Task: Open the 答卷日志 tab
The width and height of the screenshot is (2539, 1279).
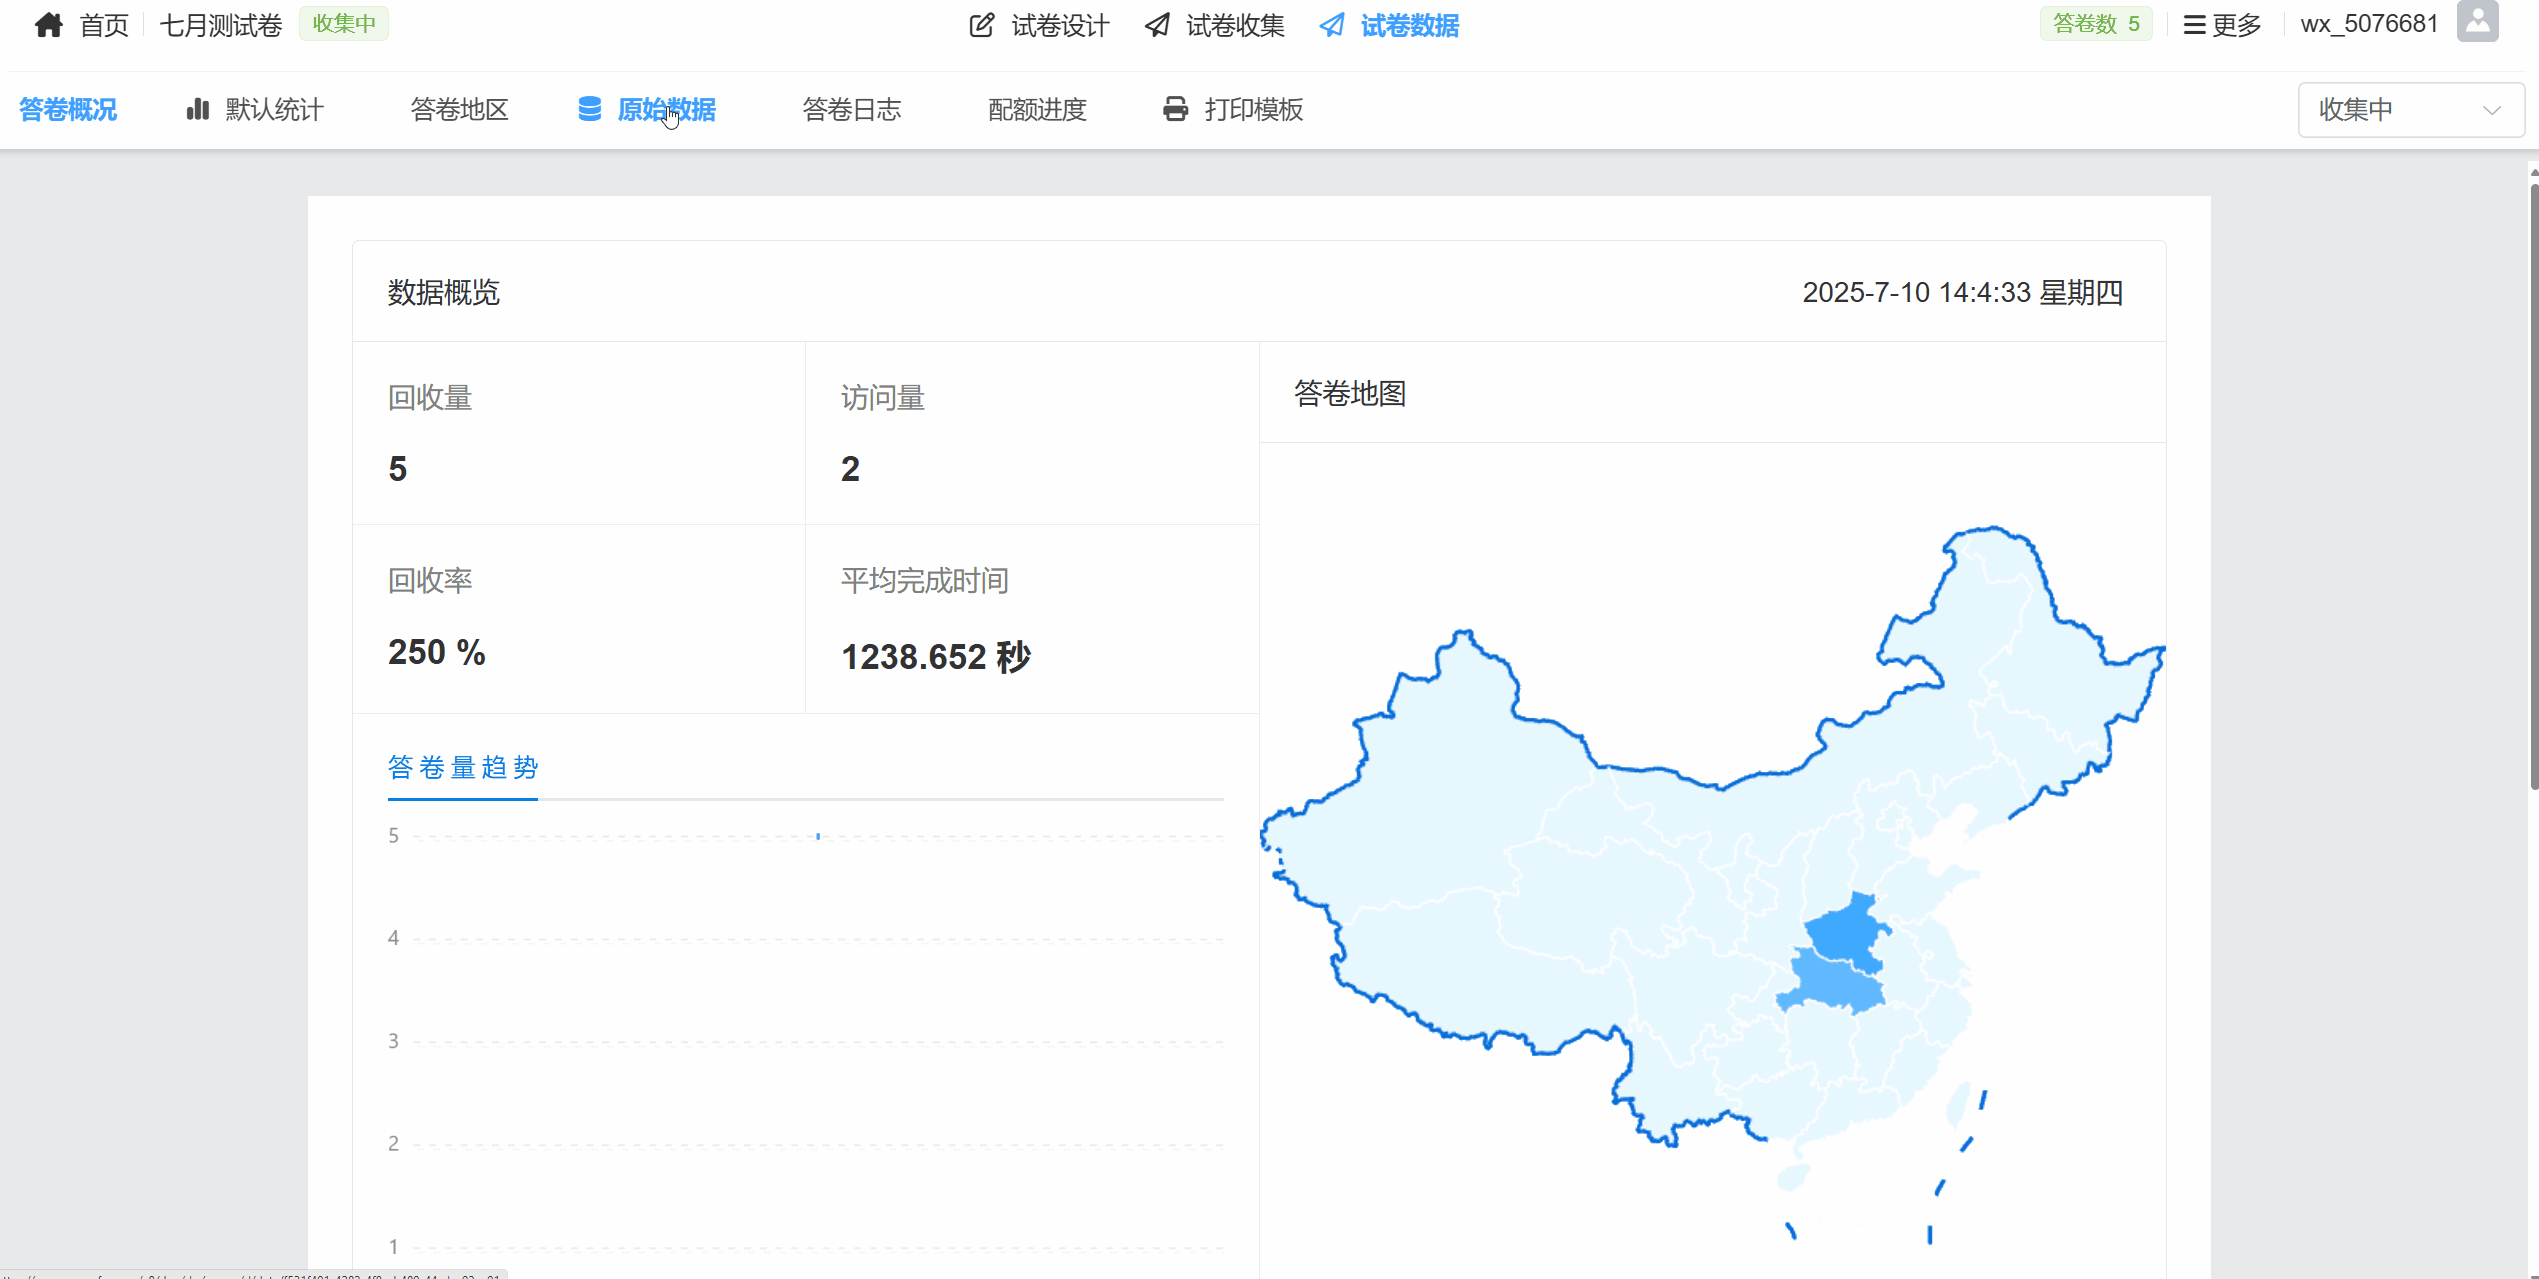Action: tap(851, 109)
